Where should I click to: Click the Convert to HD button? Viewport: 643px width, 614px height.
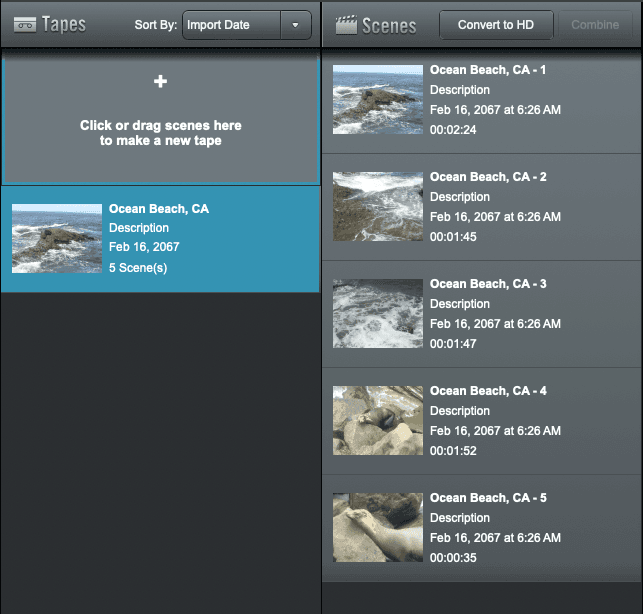point(496,25)
